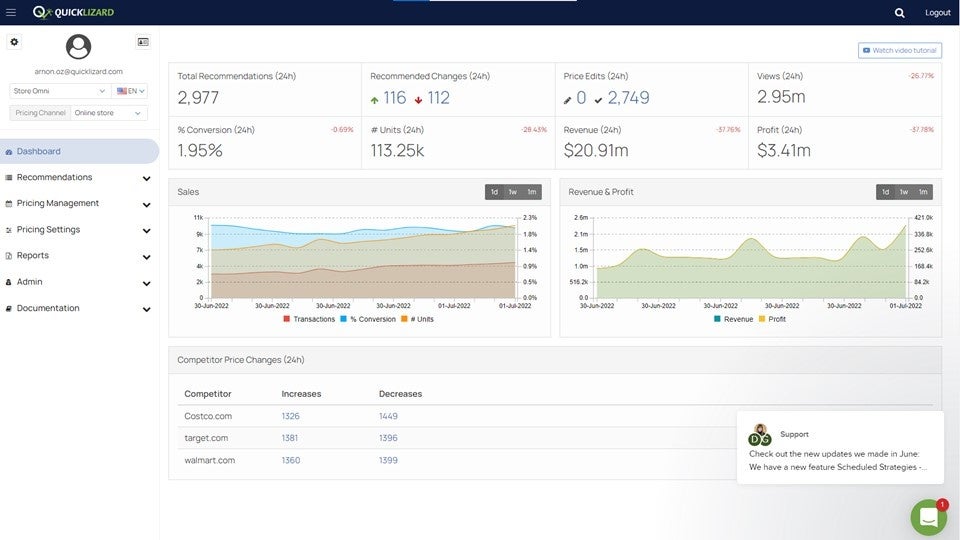Open the settings gear icon
960x540 pixels.
[x=14, y=42]
